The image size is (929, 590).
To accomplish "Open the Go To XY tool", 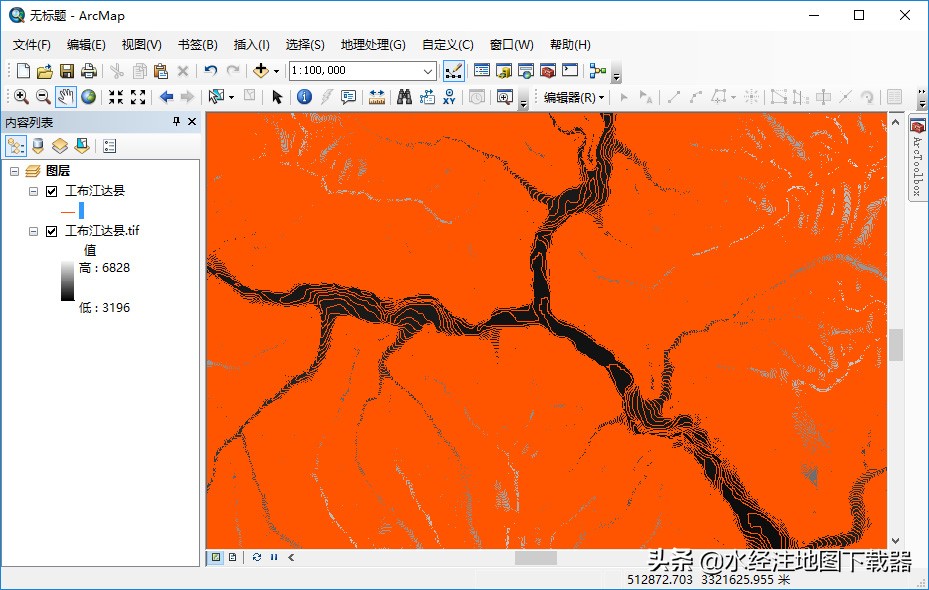I will tap(448, 97).
